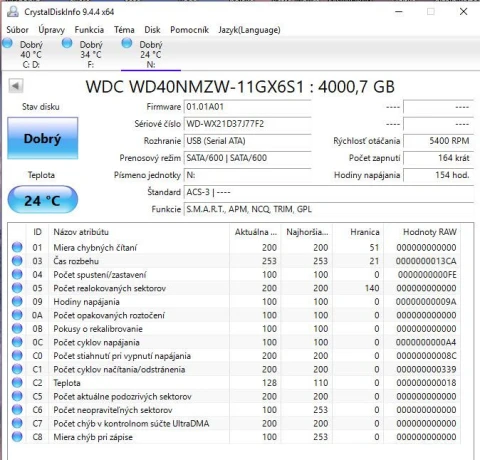The height and width of the screenshot is (460, 480).
Task: Click the power-on hours value 154 hod.
Action: 438,175
